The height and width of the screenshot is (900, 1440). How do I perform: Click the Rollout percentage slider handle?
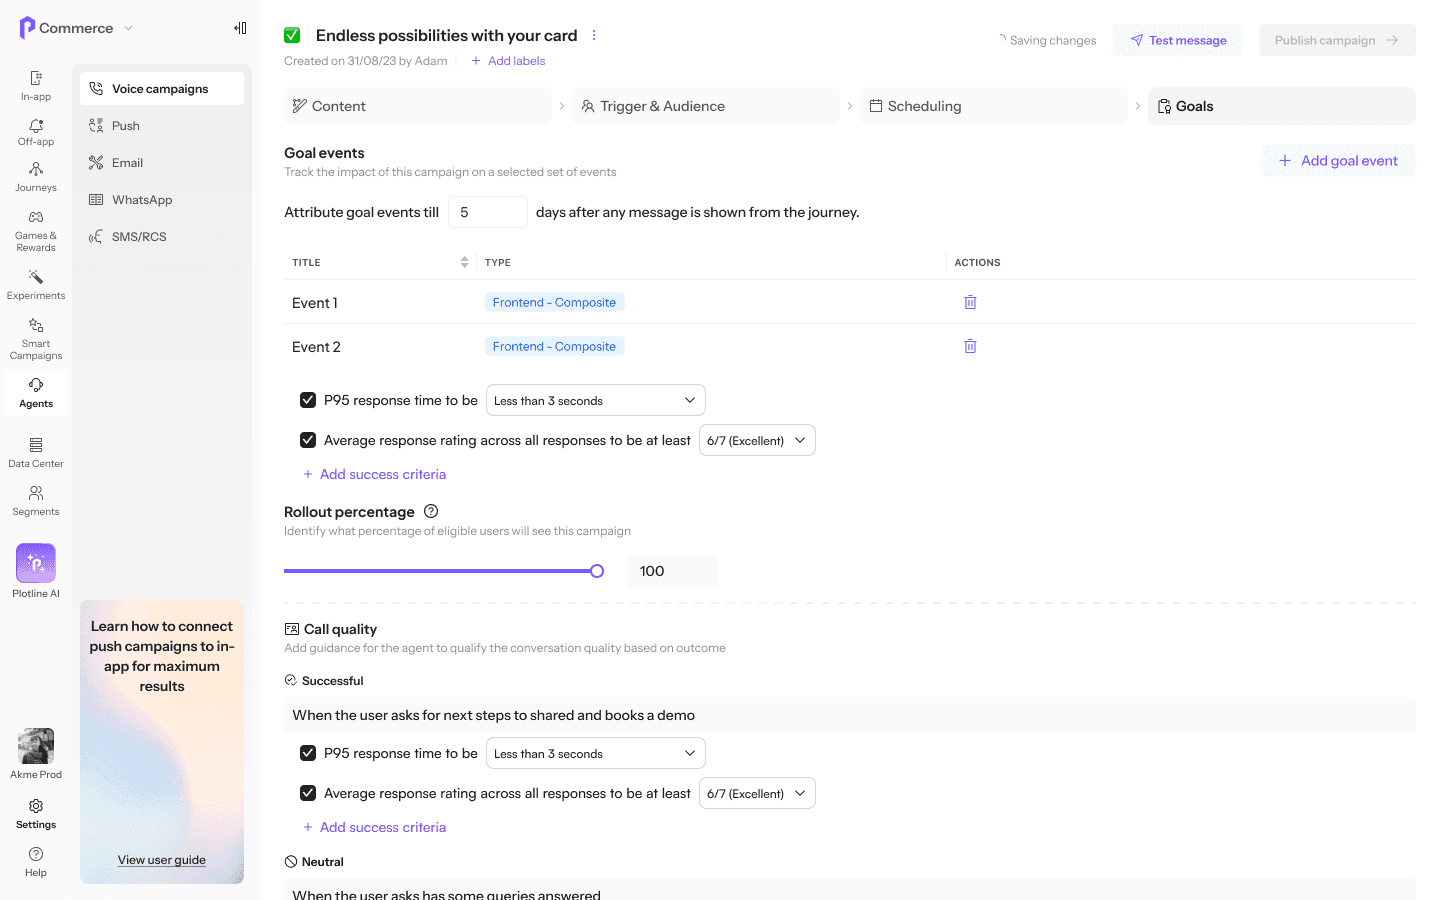597,571
